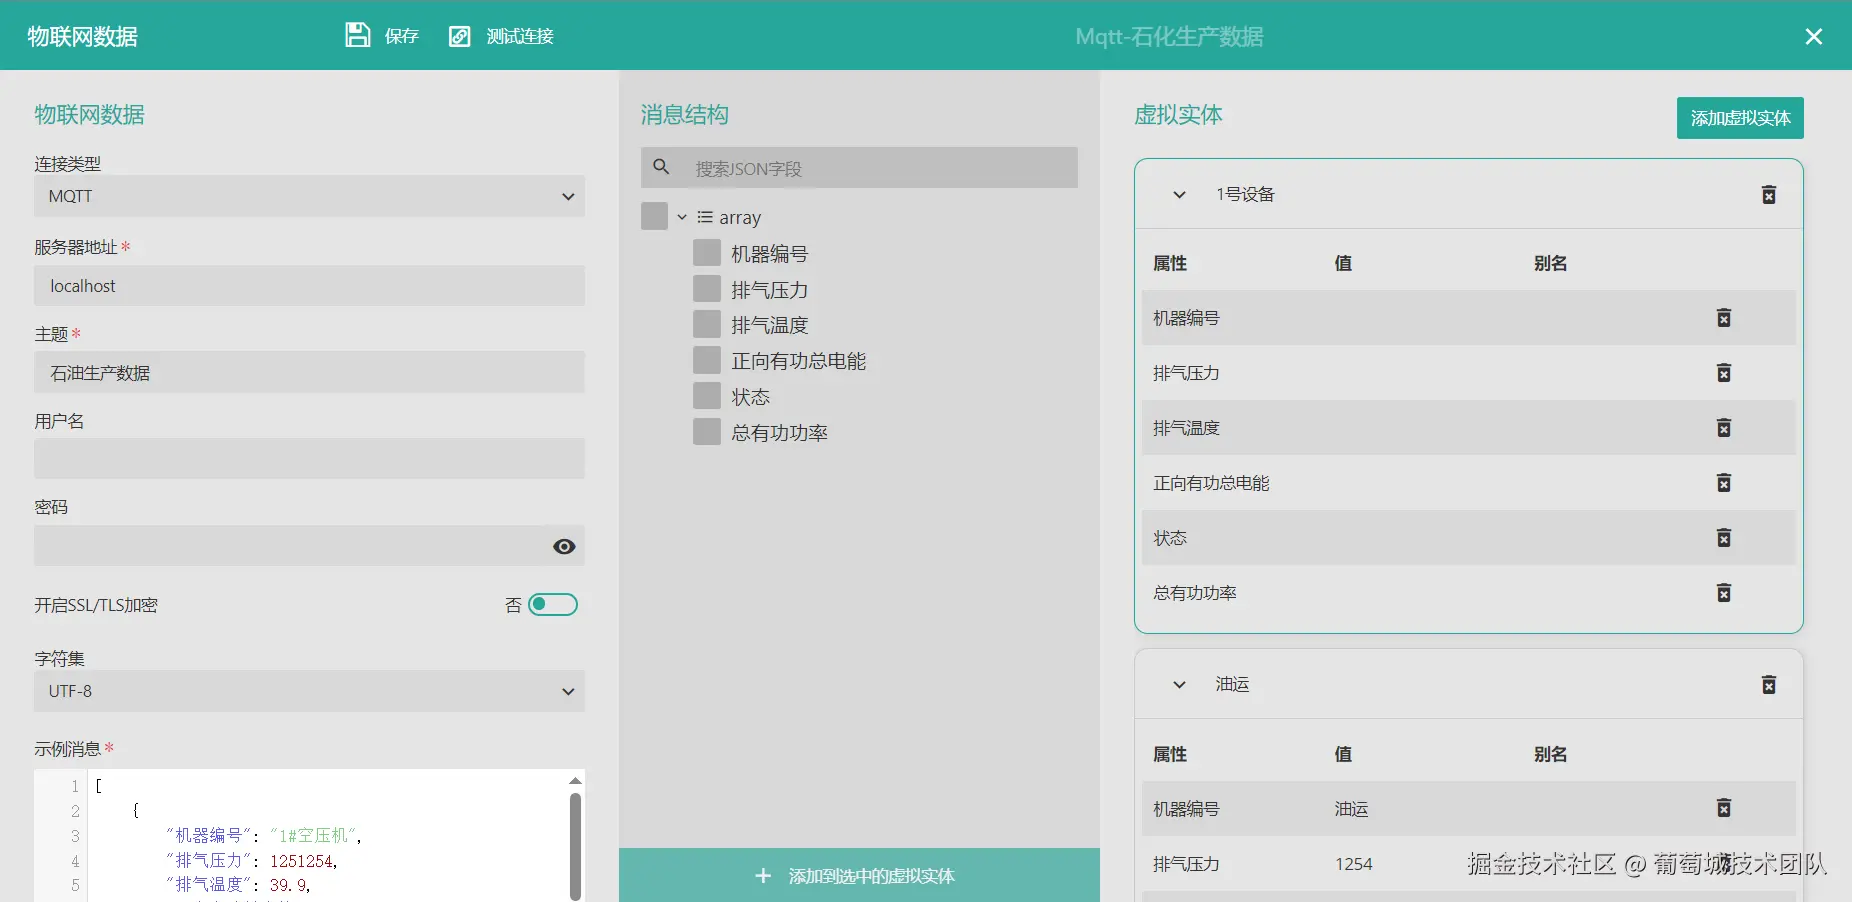Toggle password visibility eye icon
Image resolution: width=1852 pixels, height=902 pixels.
[564, 546]
